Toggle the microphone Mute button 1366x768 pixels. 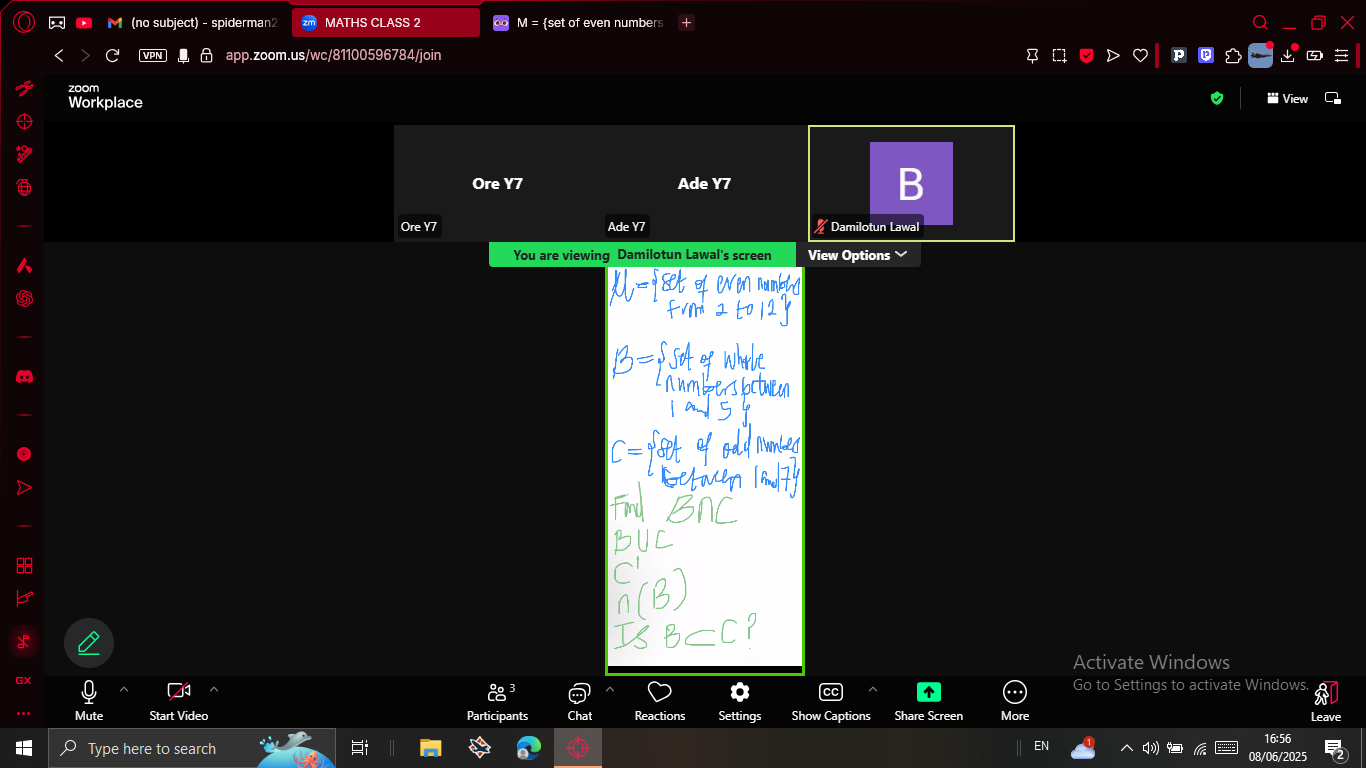pyautogui.click(x=89, y=701)
